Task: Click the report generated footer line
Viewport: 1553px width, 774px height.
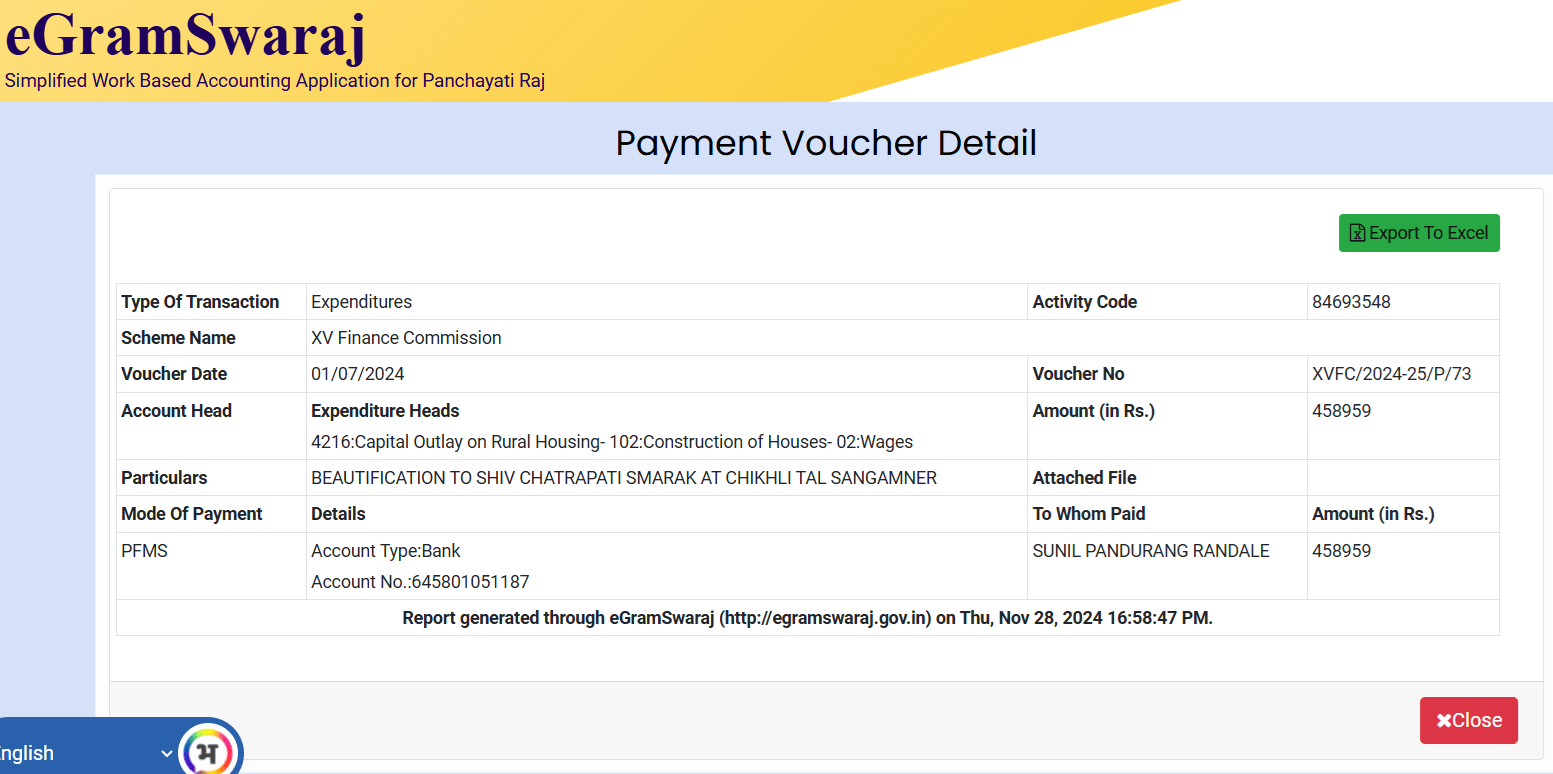Action: tap(807, 618)
